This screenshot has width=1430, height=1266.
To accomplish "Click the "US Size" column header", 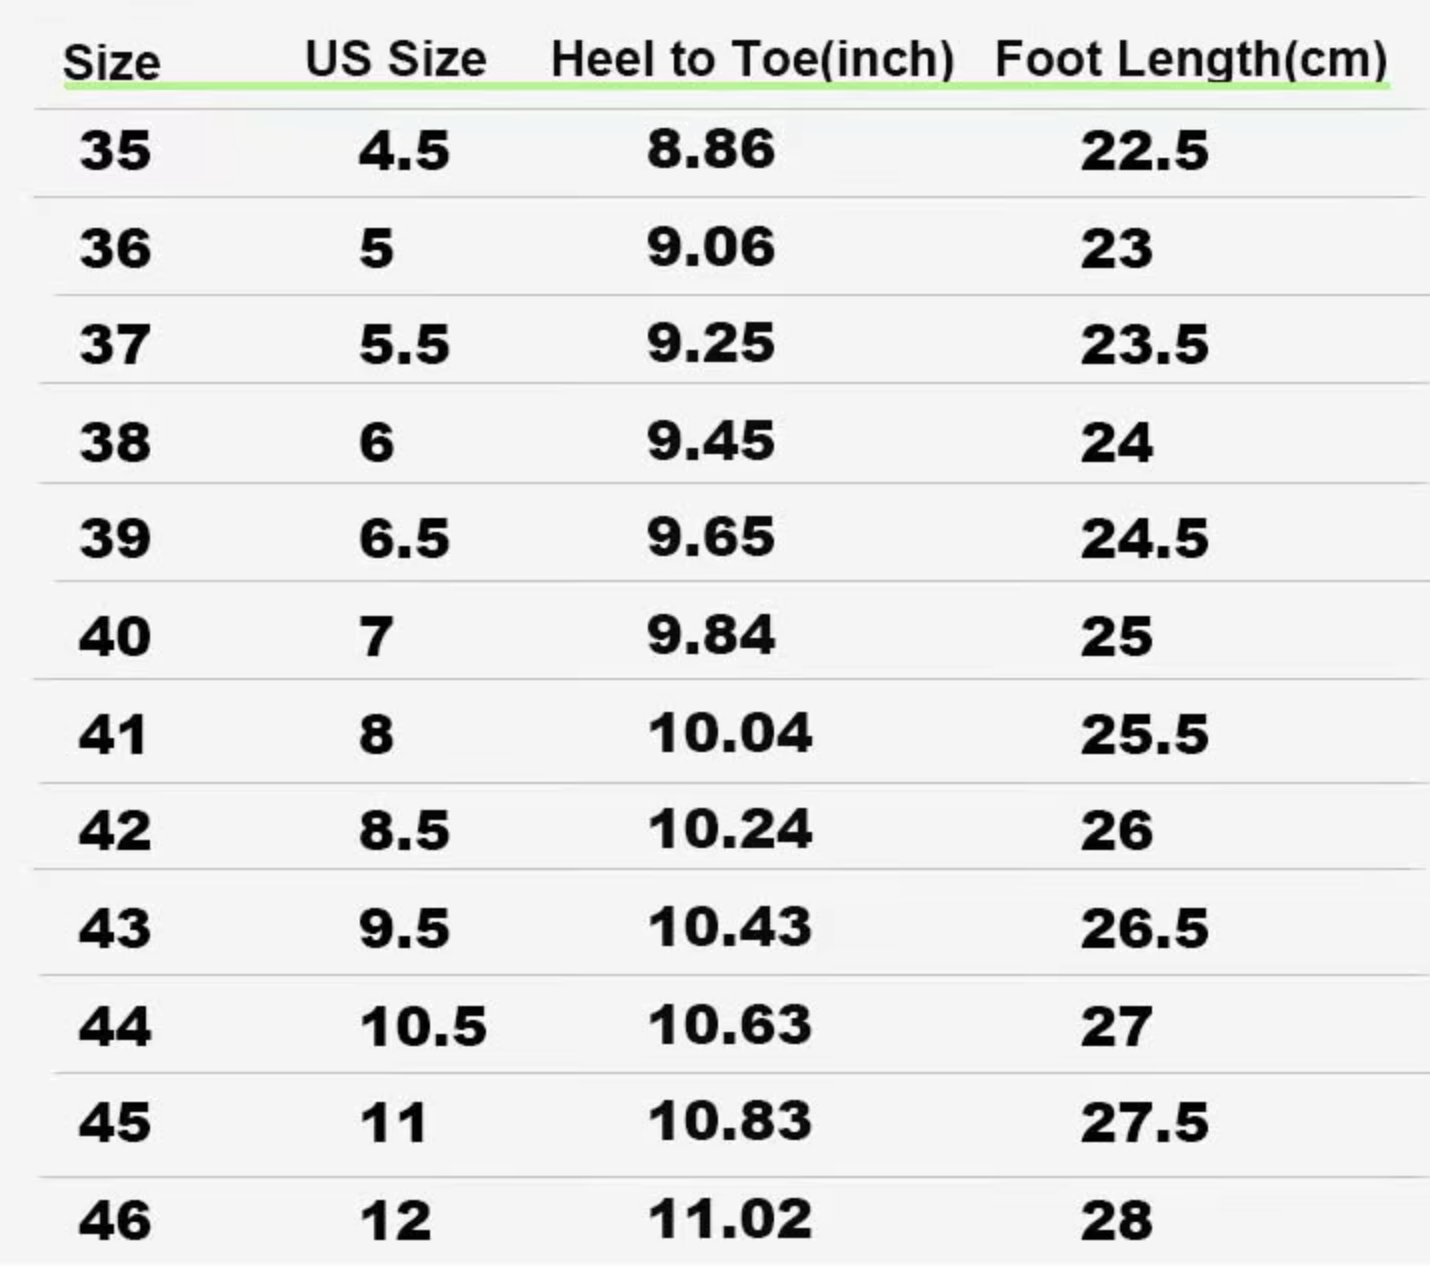I will pyautogui.click(x=396, y=59).
